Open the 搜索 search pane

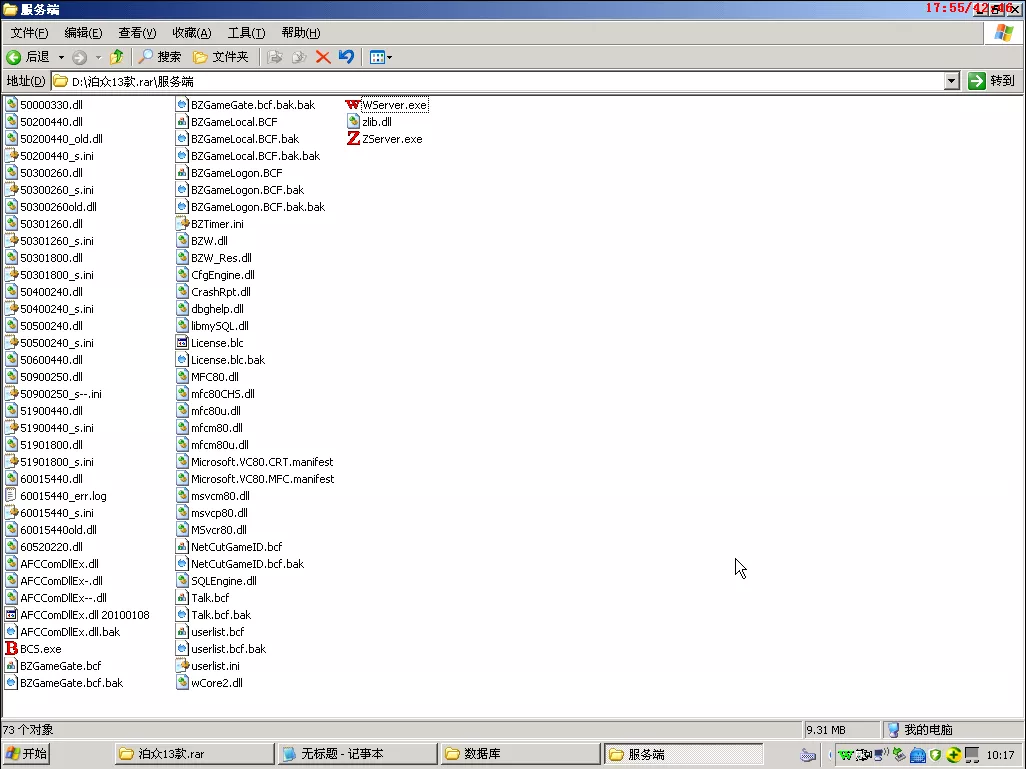coord(160,58)
